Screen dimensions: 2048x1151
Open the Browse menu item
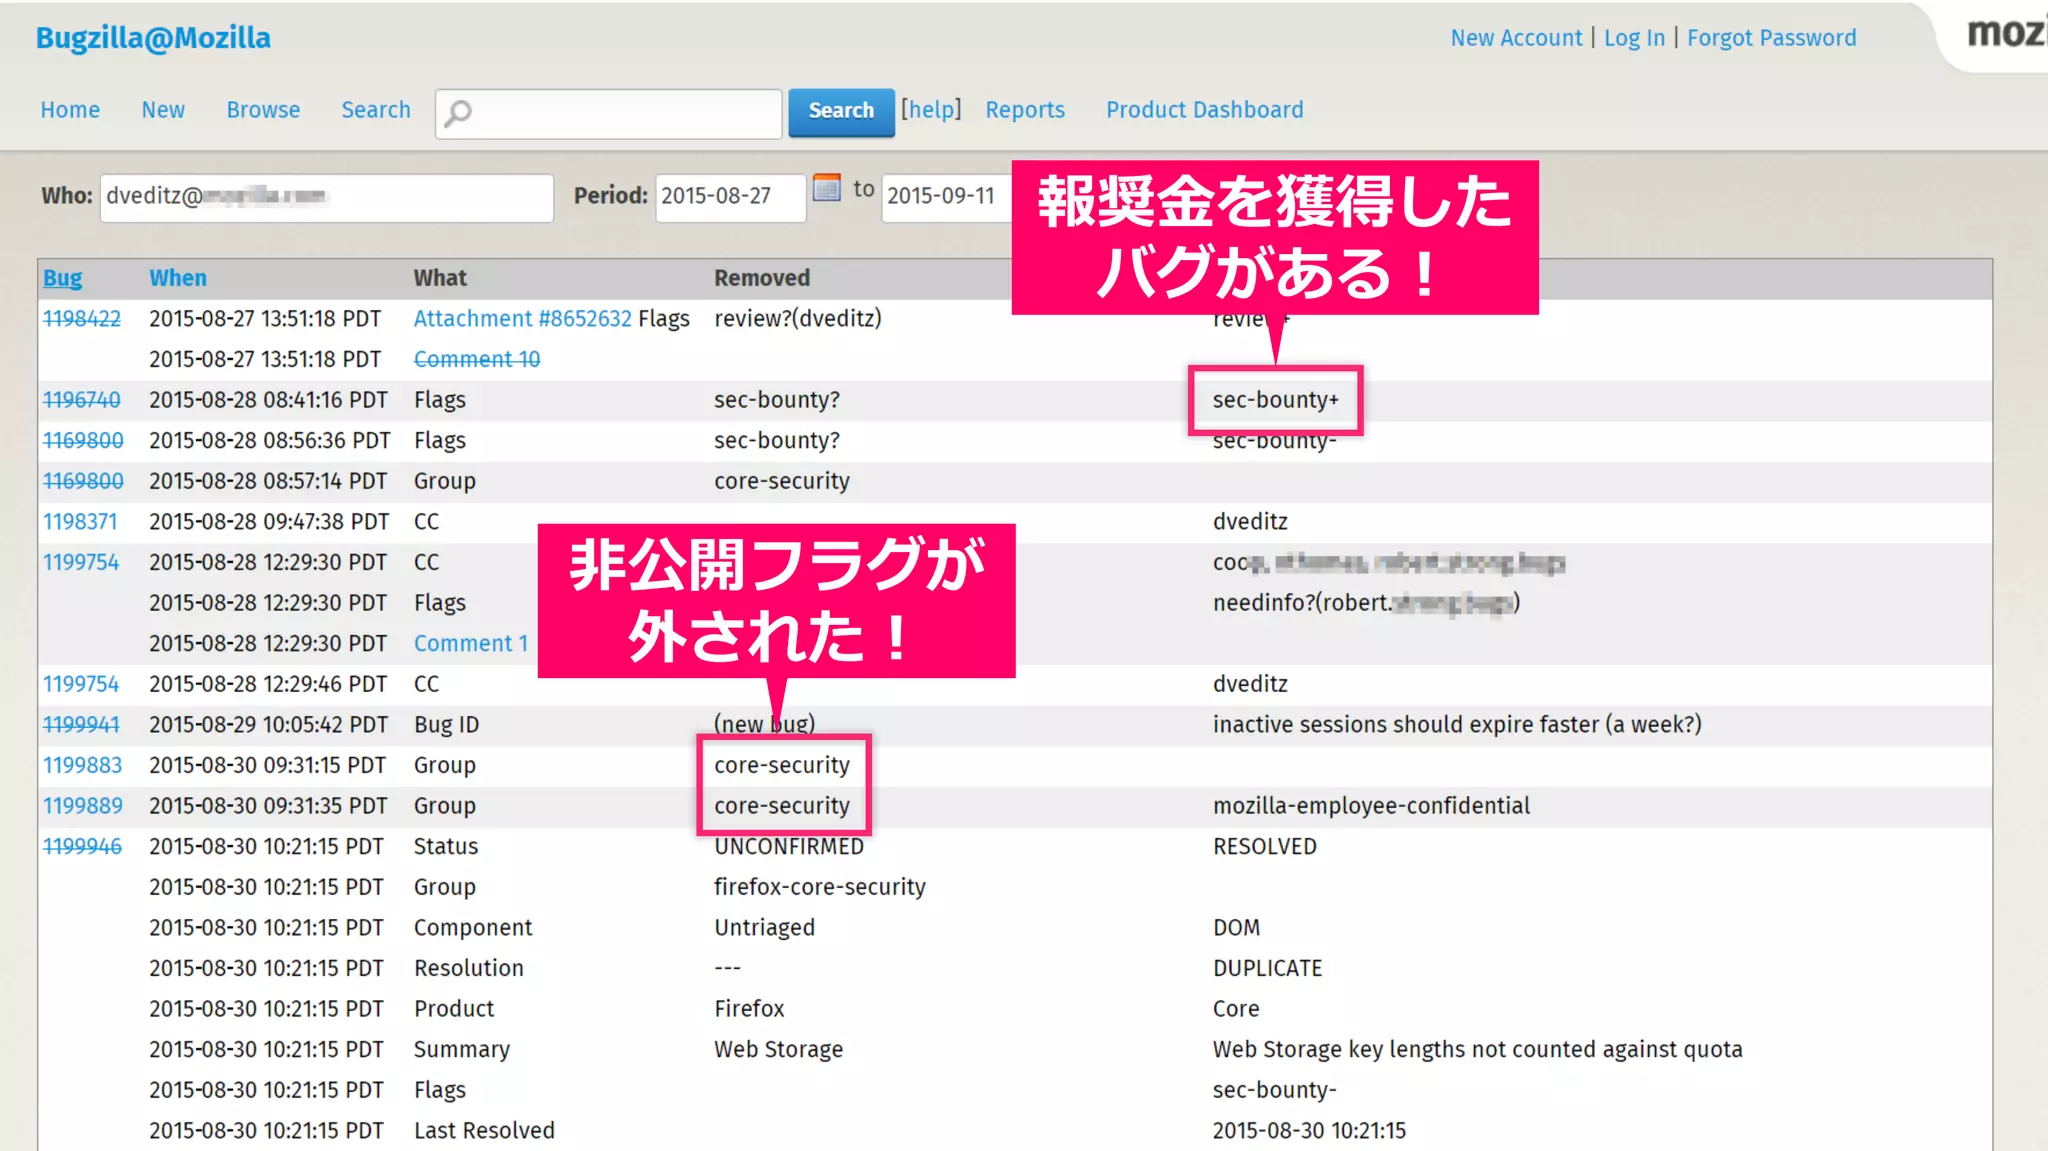point(263,110)
